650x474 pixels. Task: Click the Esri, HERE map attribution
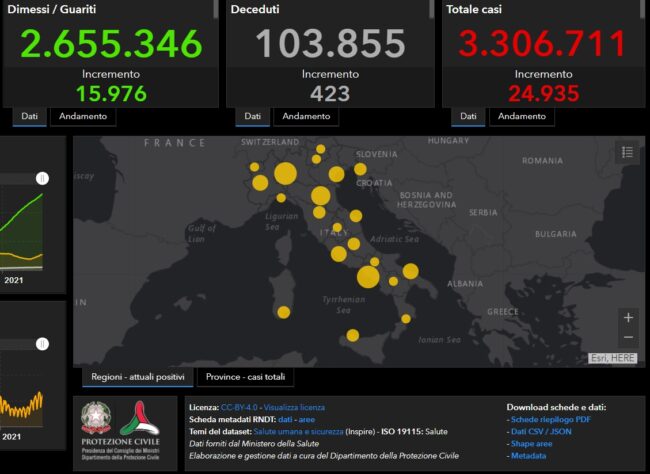pos(612,358)
